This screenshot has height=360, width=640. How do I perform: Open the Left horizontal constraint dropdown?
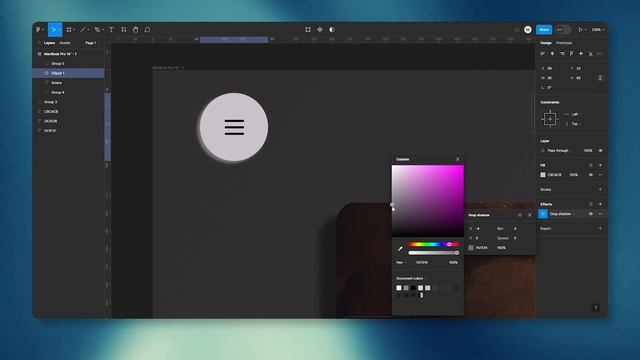click(x=576, y=114)
